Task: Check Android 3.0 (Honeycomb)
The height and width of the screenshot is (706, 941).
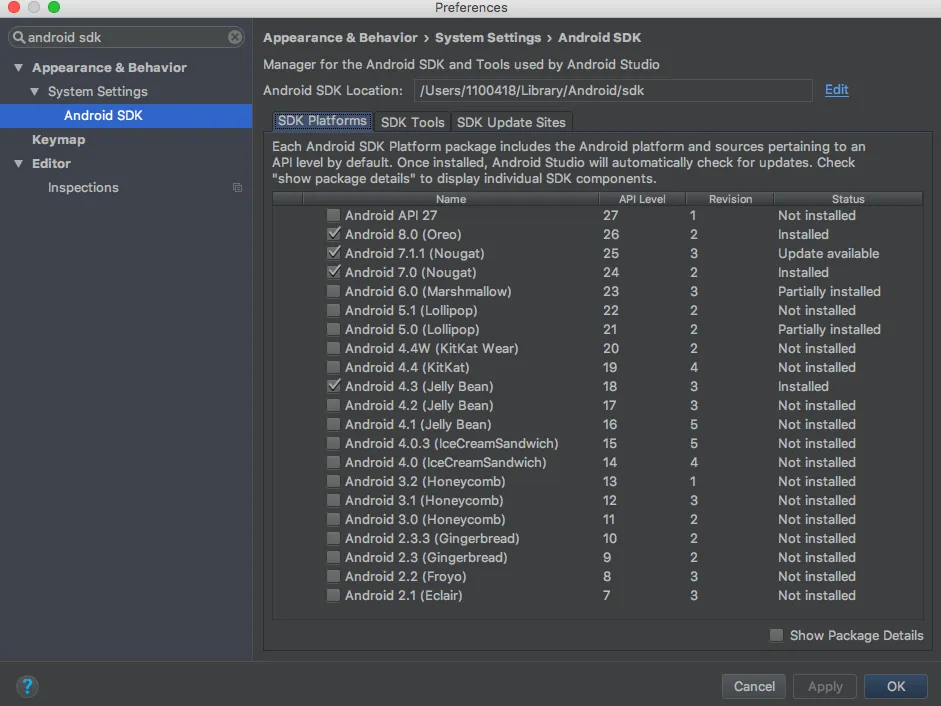Action: coord(333,519)
